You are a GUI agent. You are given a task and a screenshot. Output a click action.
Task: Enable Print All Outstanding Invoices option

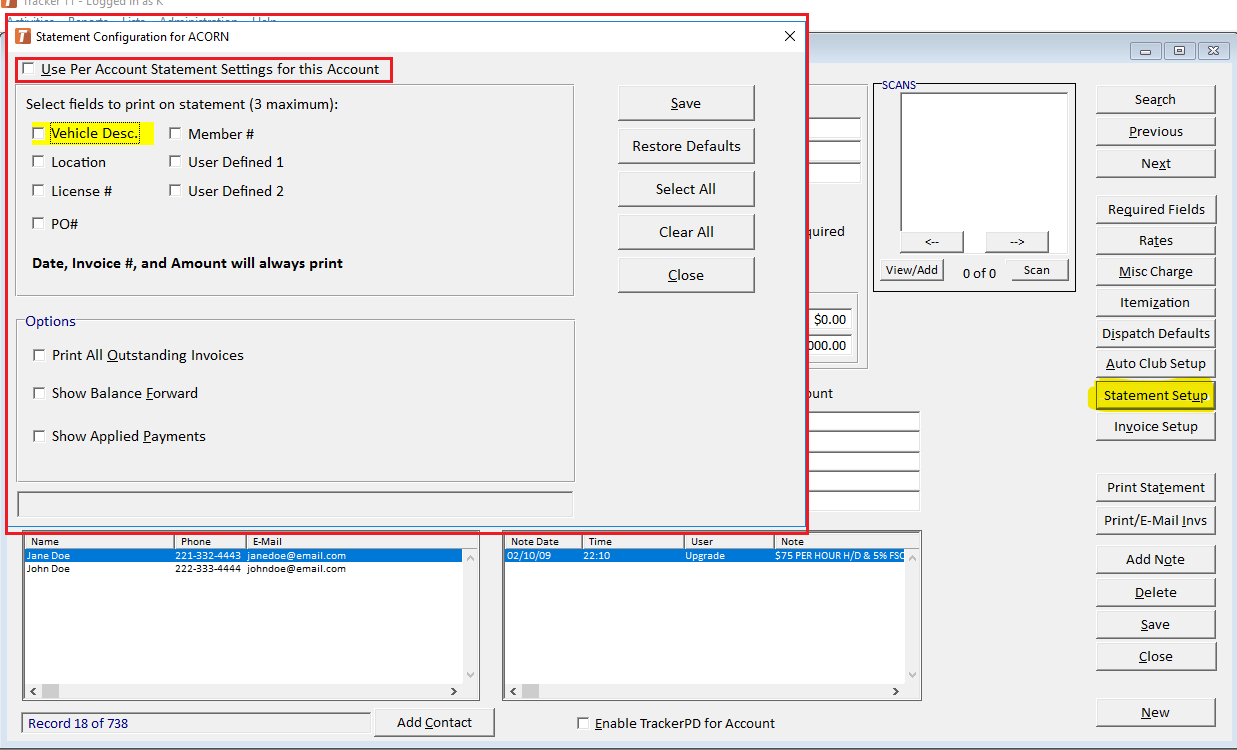[x=39, y=355]
